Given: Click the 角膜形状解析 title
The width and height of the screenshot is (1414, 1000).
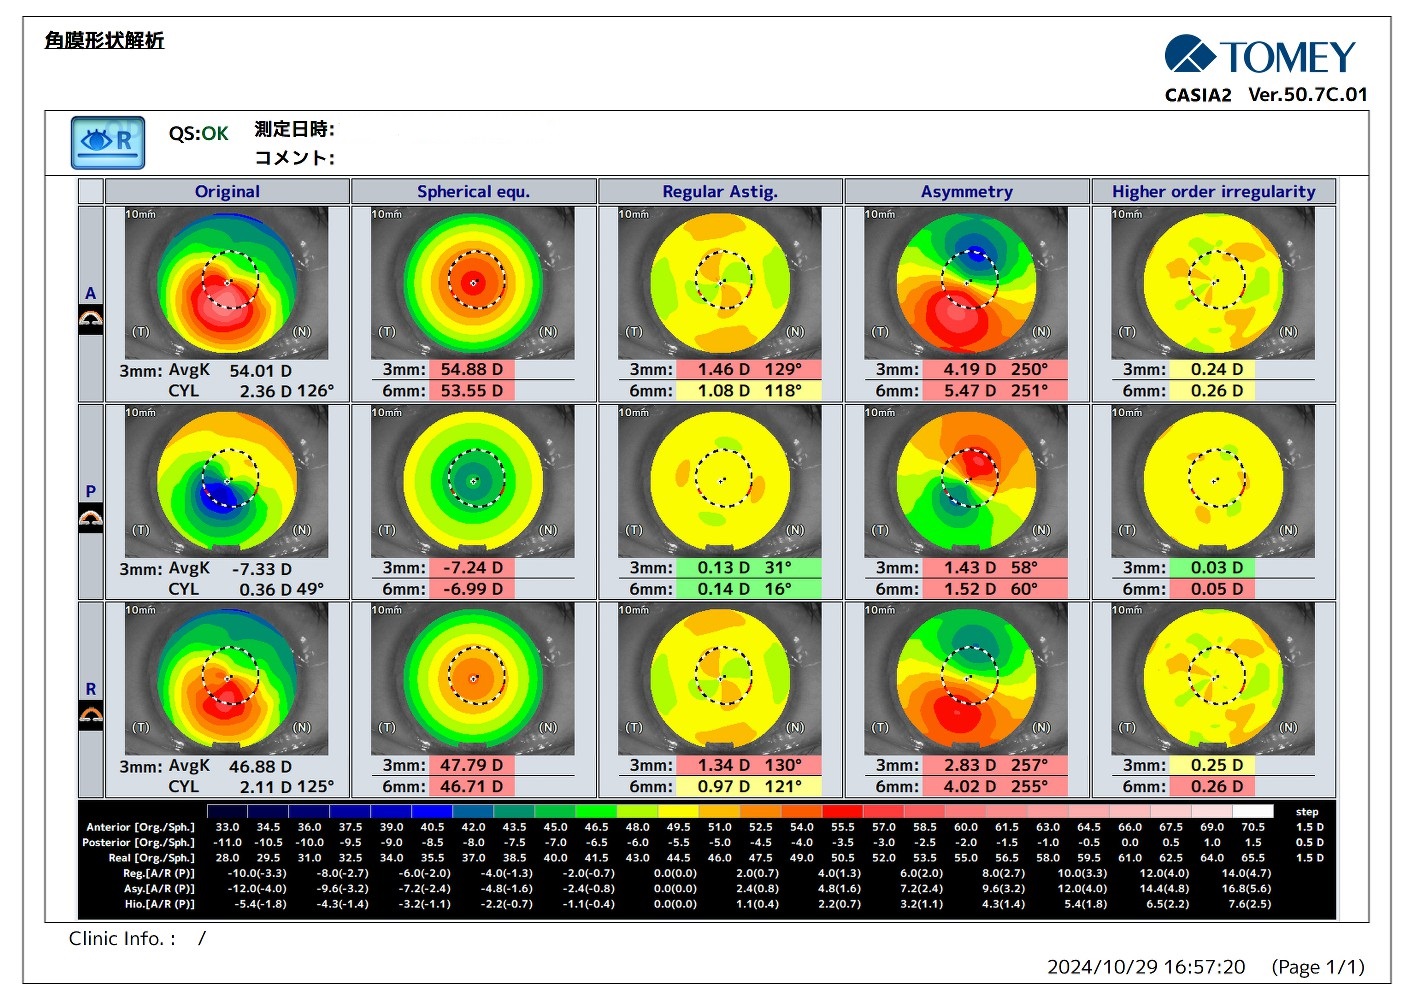Looking at the screenshot, I should coord(104,40).
